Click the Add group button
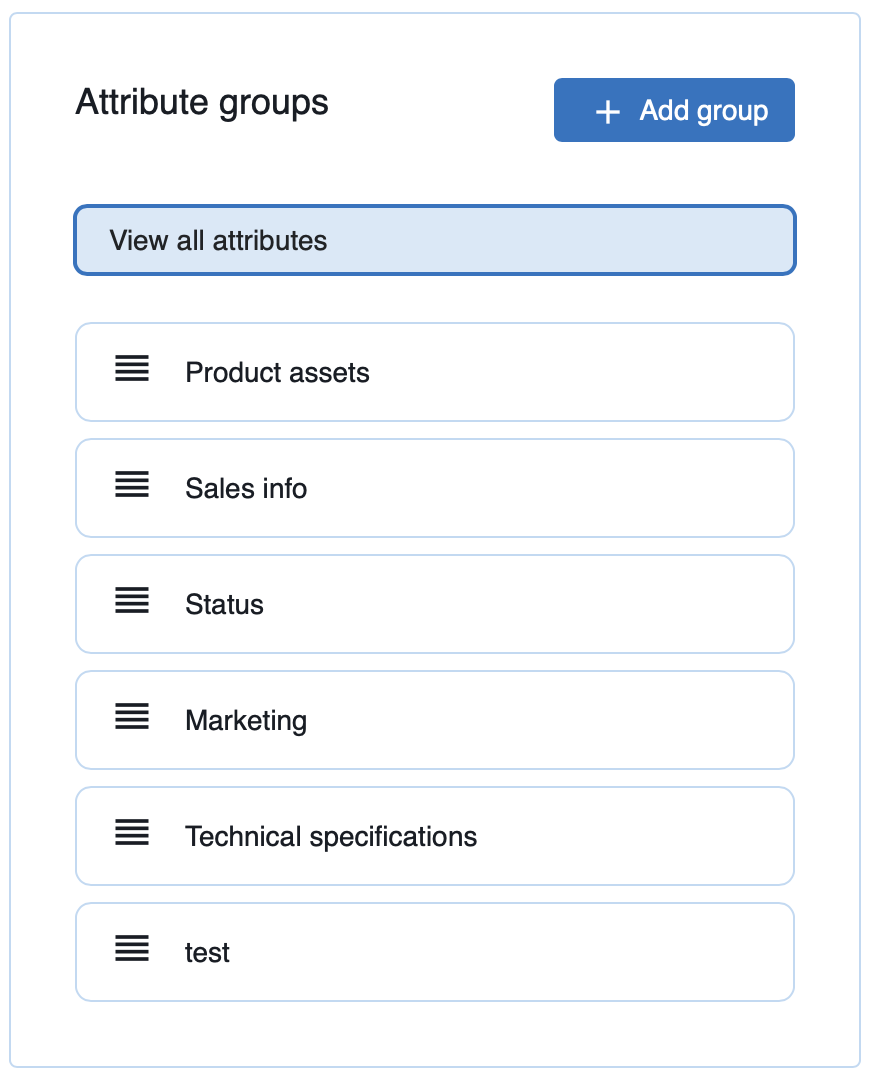880x1080 pixels. [x=673, y=110]
